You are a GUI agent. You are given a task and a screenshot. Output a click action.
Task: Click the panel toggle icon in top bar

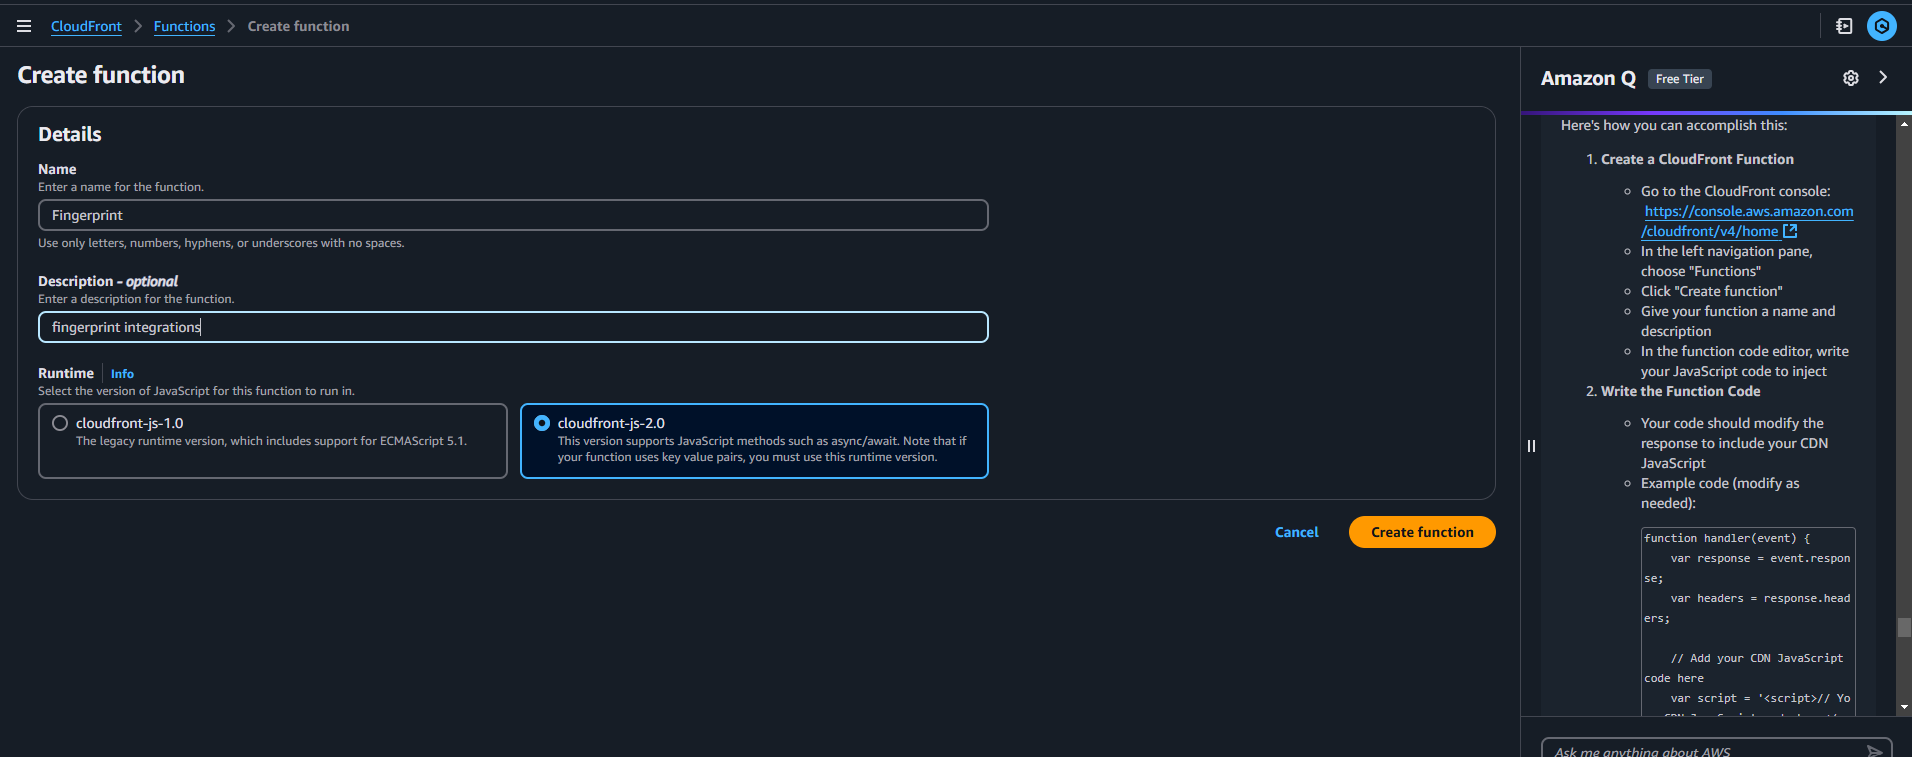coord(1844,26)
